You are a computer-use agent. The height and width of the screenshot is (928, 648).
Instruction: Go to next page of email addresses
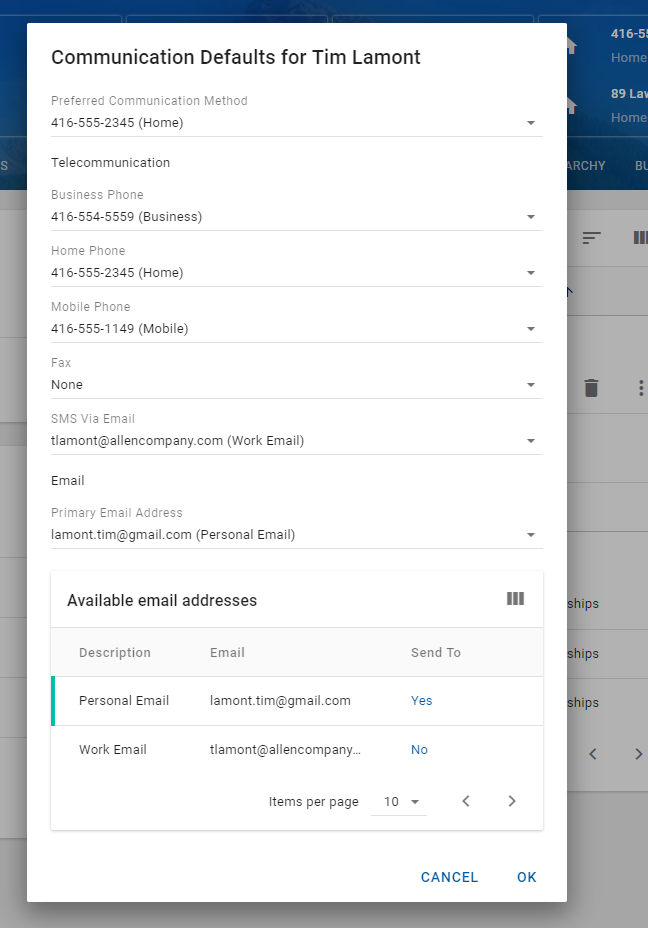pos(512,801)
